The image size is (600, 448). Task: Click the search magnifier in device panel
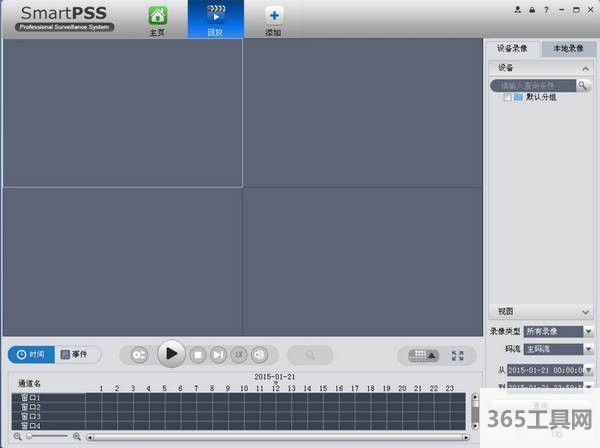[583, 86]
